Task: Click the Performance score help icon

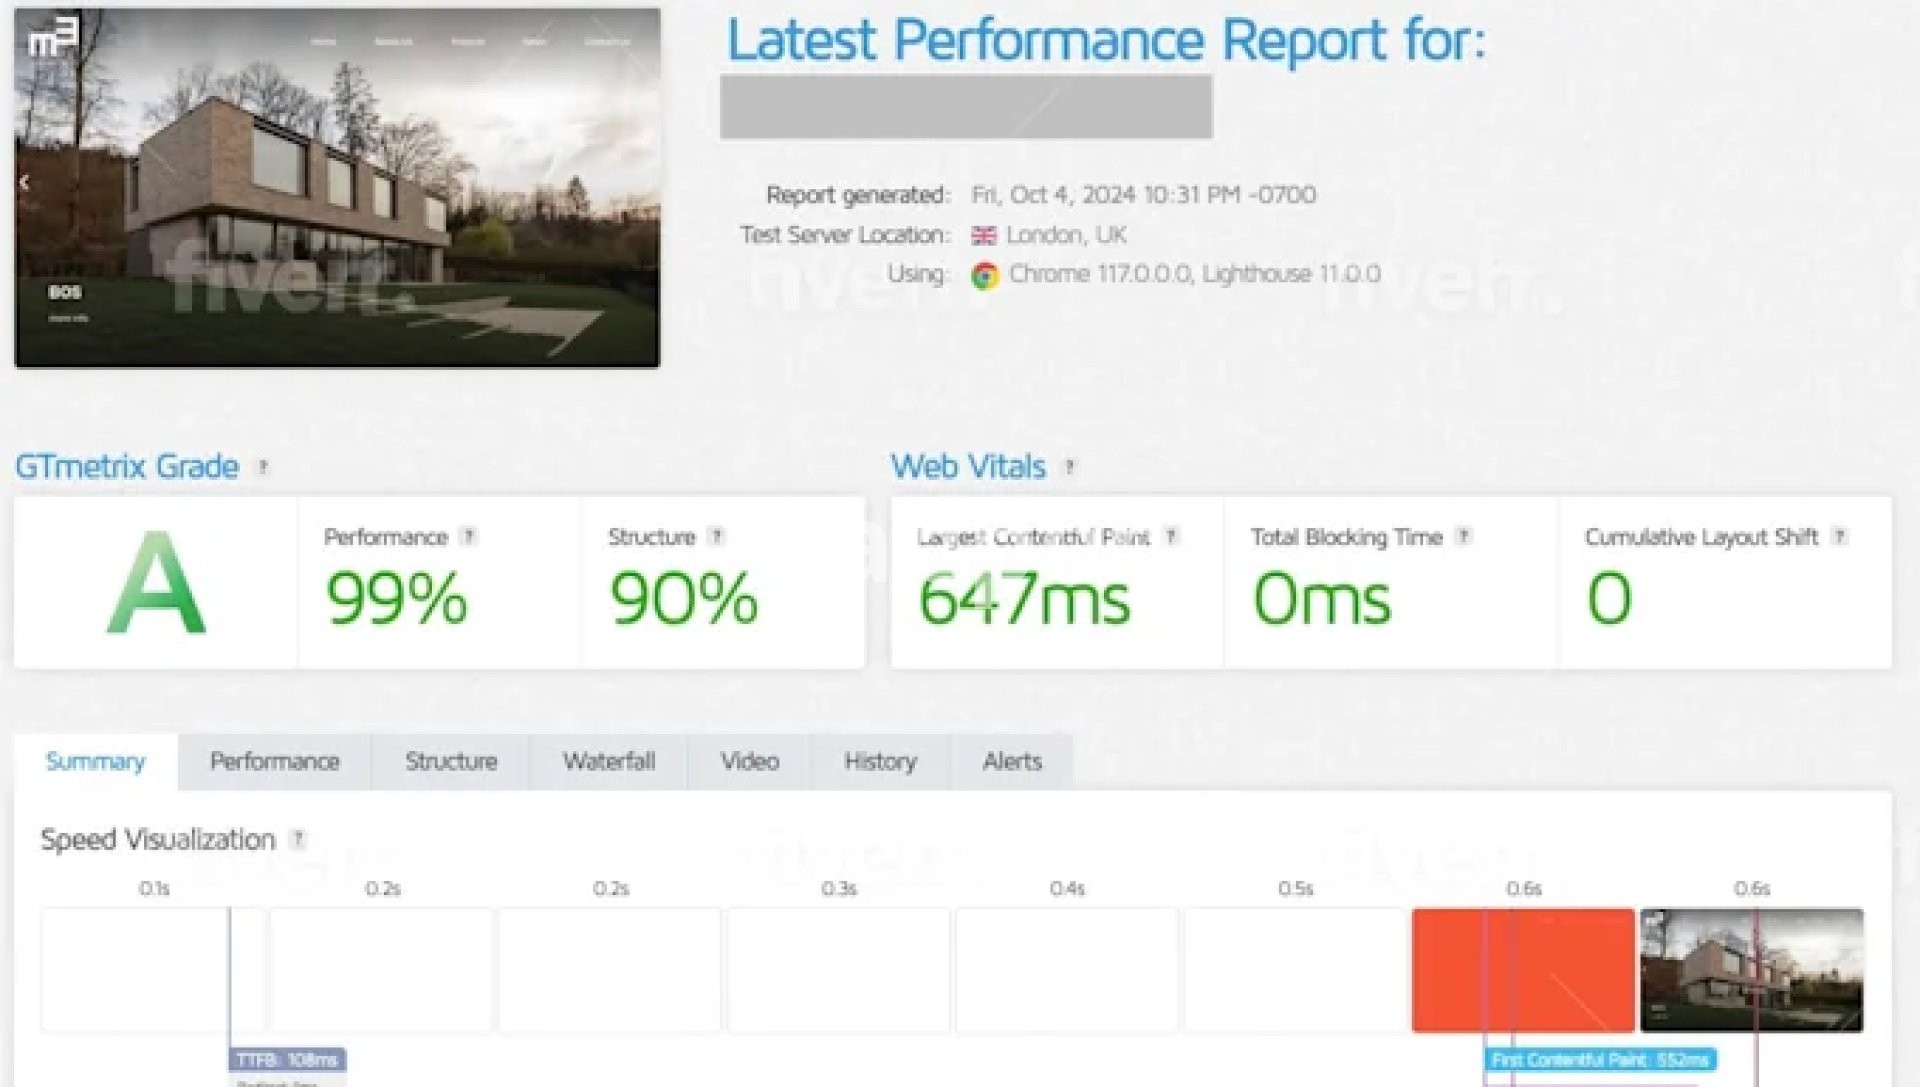Action: coord(468,537)
